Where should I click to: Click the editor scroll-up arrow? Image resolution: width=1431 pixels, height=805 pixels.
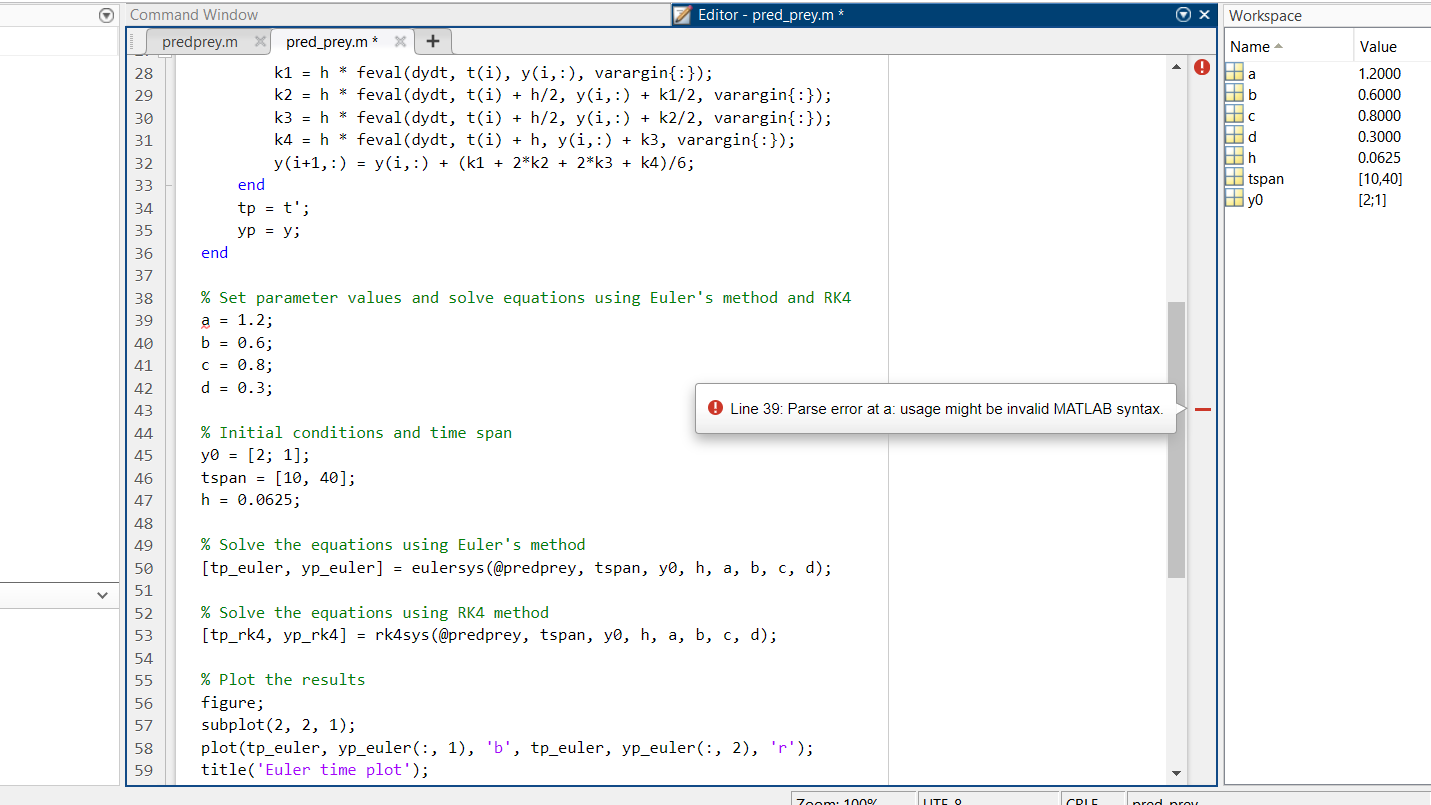tap(1176, 67)
